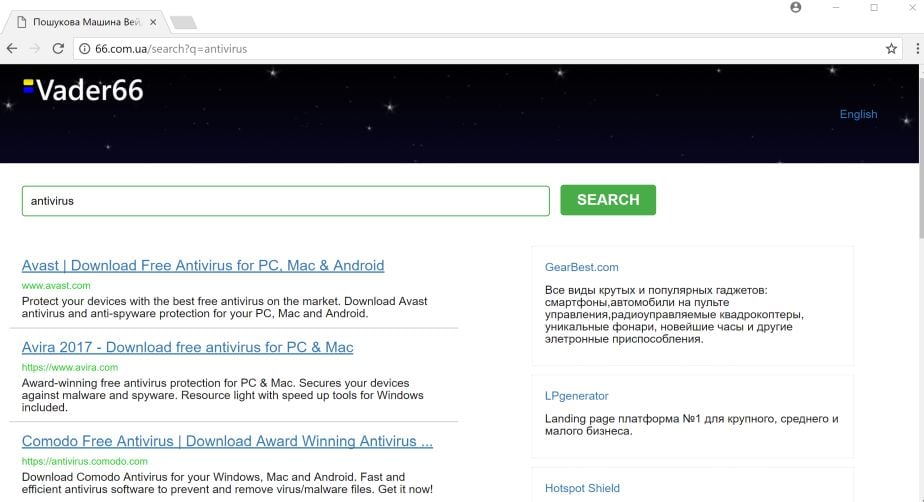
Task: Reload the page with the refresh icon
Action: tap(58, 49)
